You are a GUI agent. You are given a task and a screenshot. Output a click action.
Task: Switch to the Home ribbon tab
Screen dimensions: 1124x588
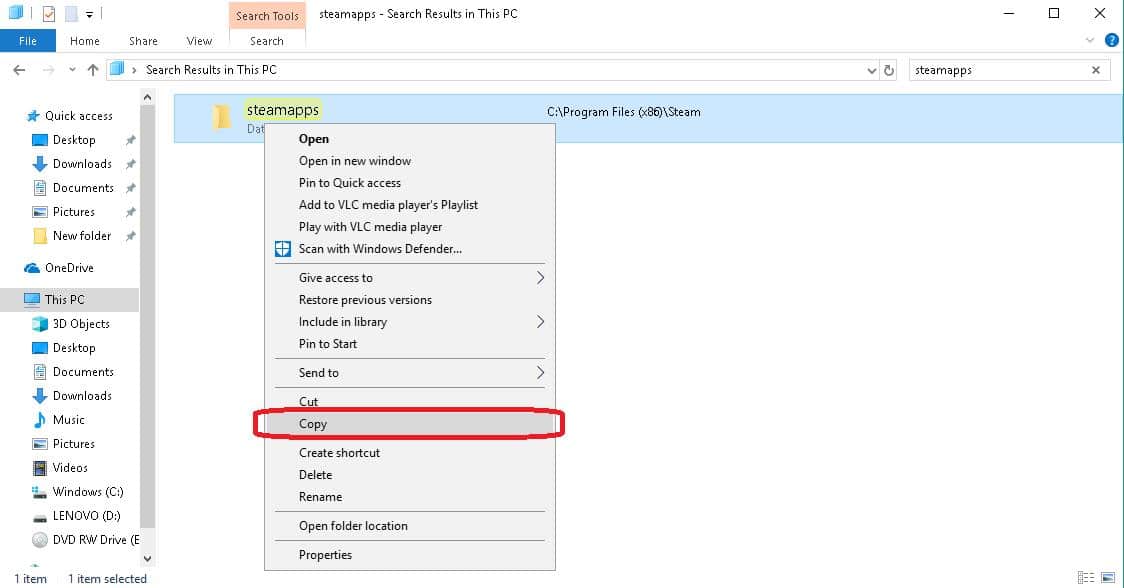tap(85, 41)
